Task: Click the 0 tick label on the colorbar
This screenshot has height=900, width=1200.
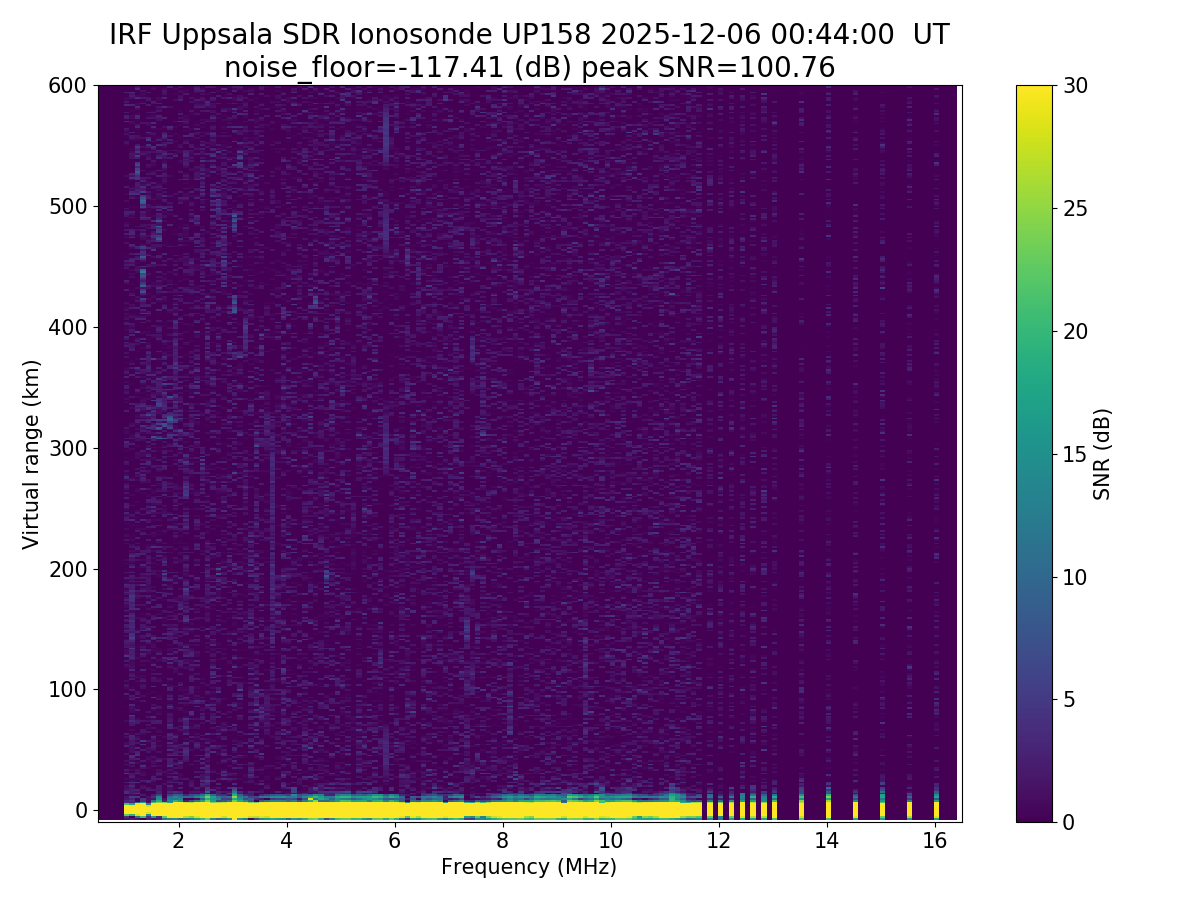Action: click(1068, 822)
